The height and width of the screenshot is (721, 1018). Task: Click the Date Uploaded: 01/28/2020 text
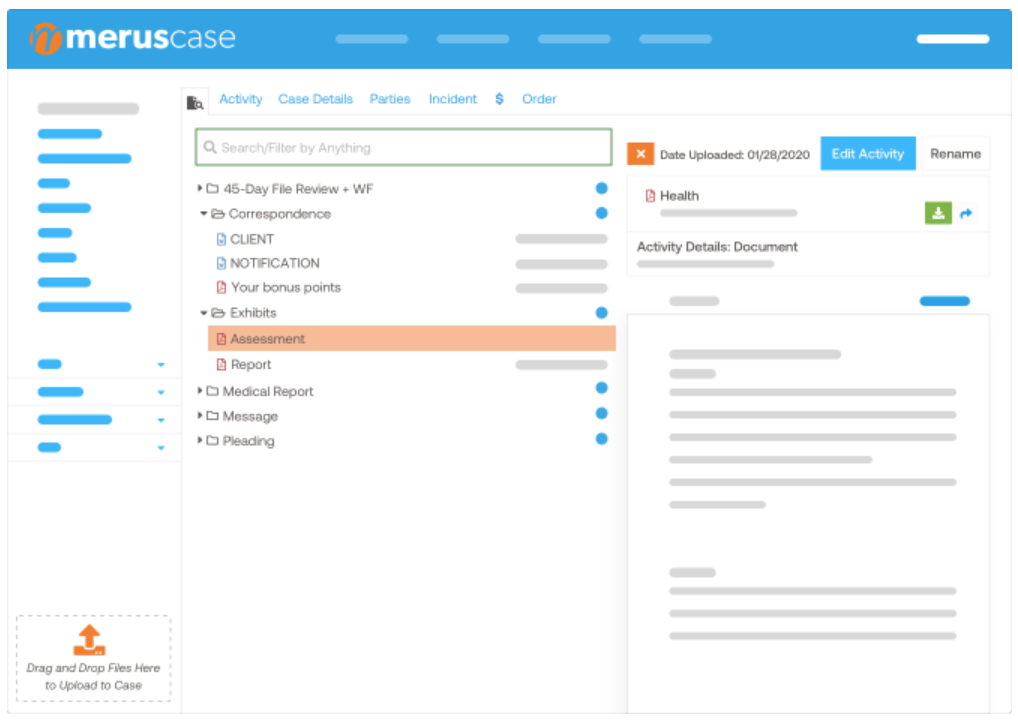coord(735,154)
